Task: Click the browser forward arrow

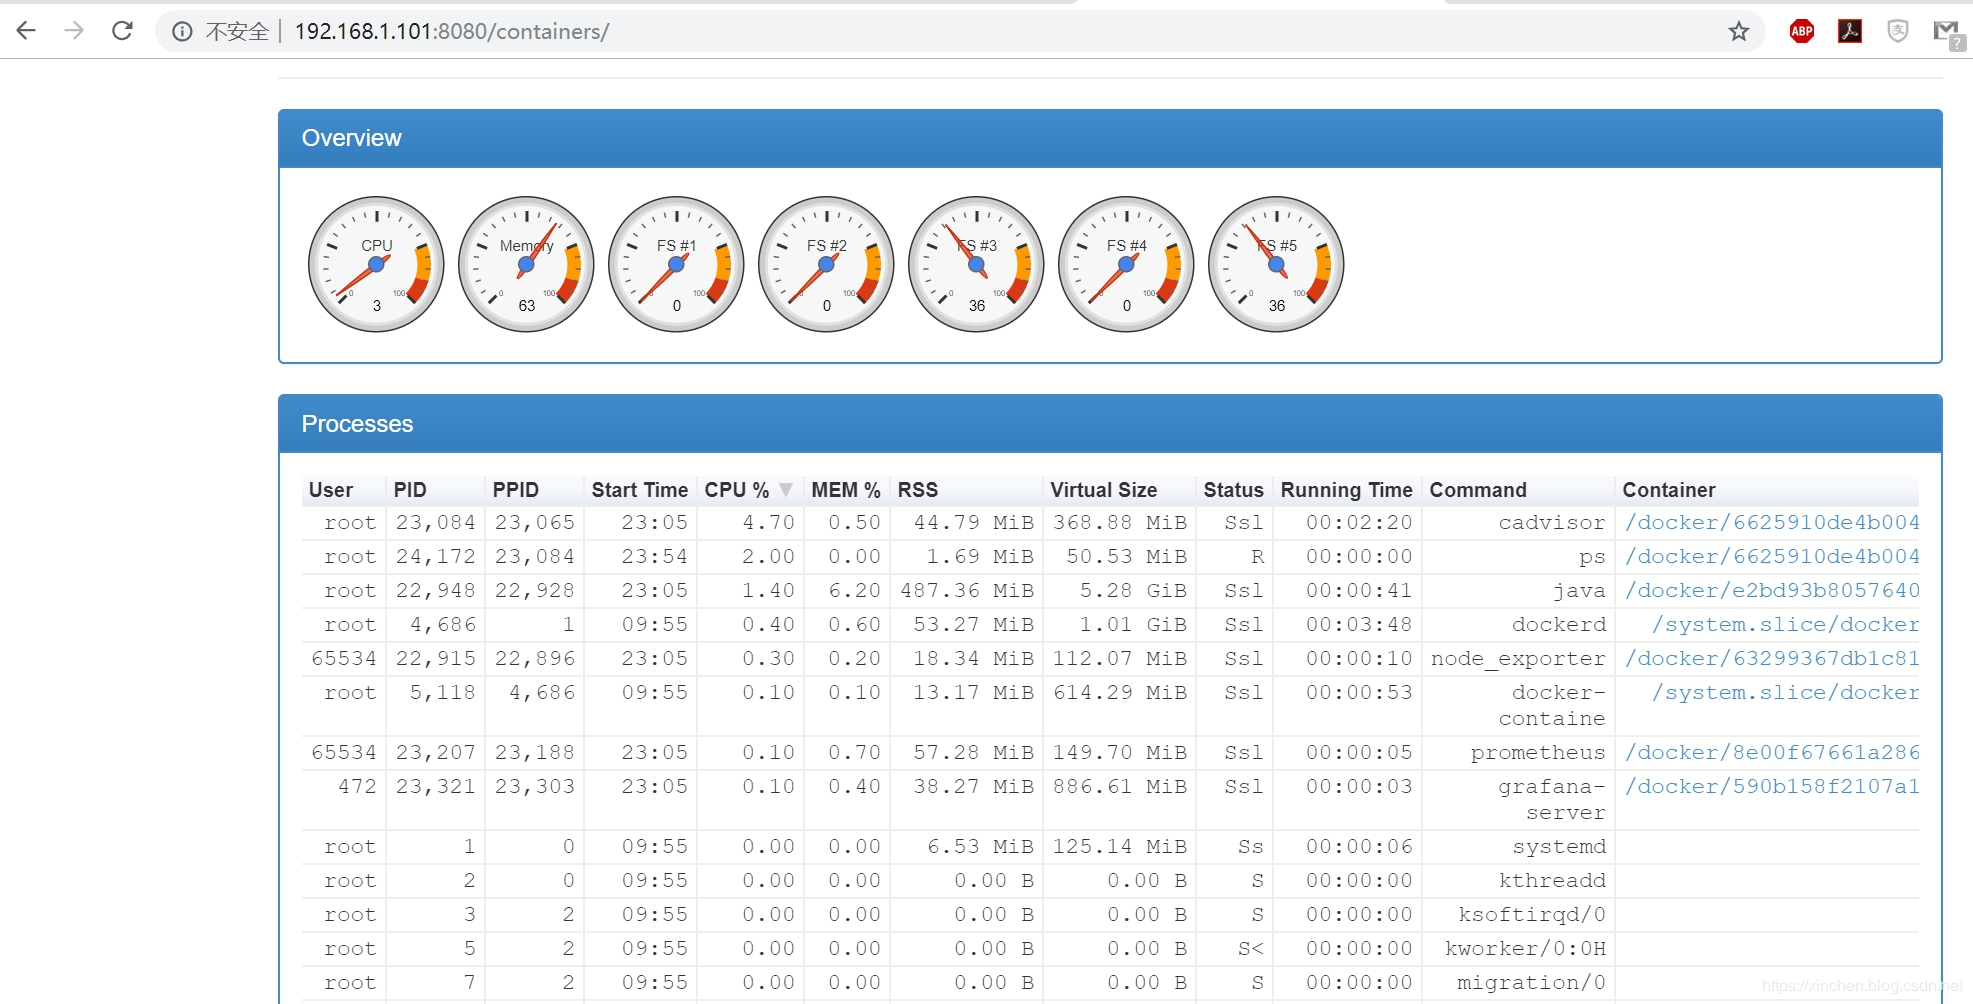Action: coord(74,31)
